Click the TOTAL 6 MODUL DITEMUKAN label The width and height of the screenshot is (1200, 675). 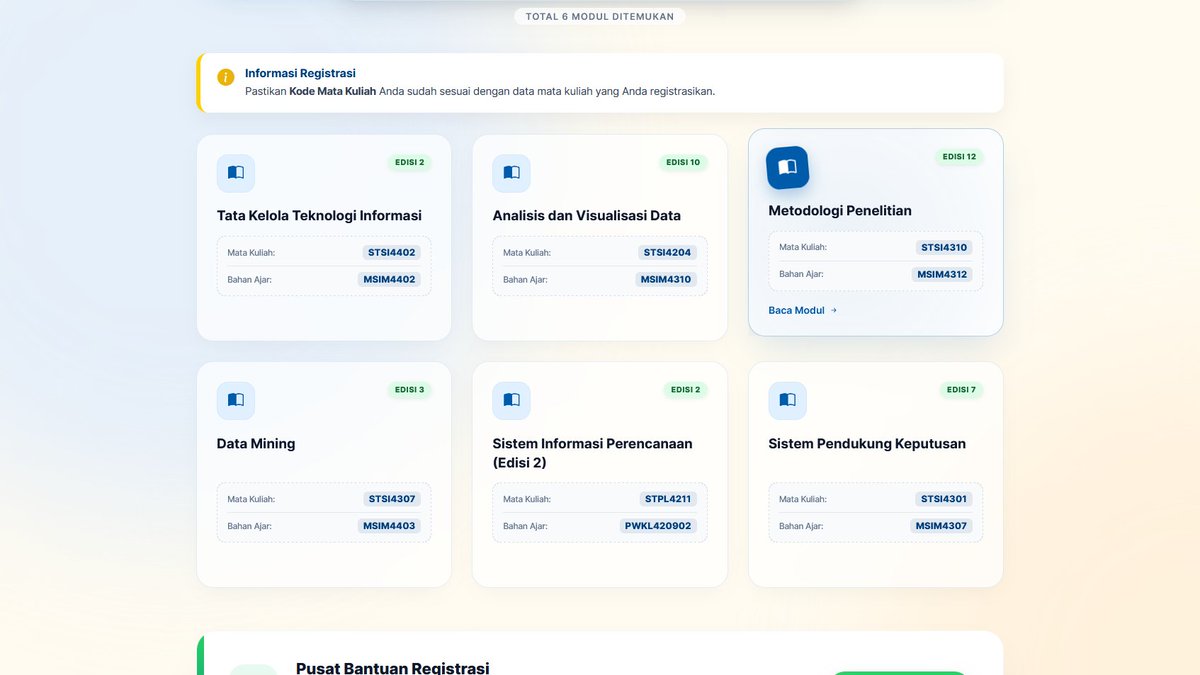pyautogui.click(x=600, y=16)
